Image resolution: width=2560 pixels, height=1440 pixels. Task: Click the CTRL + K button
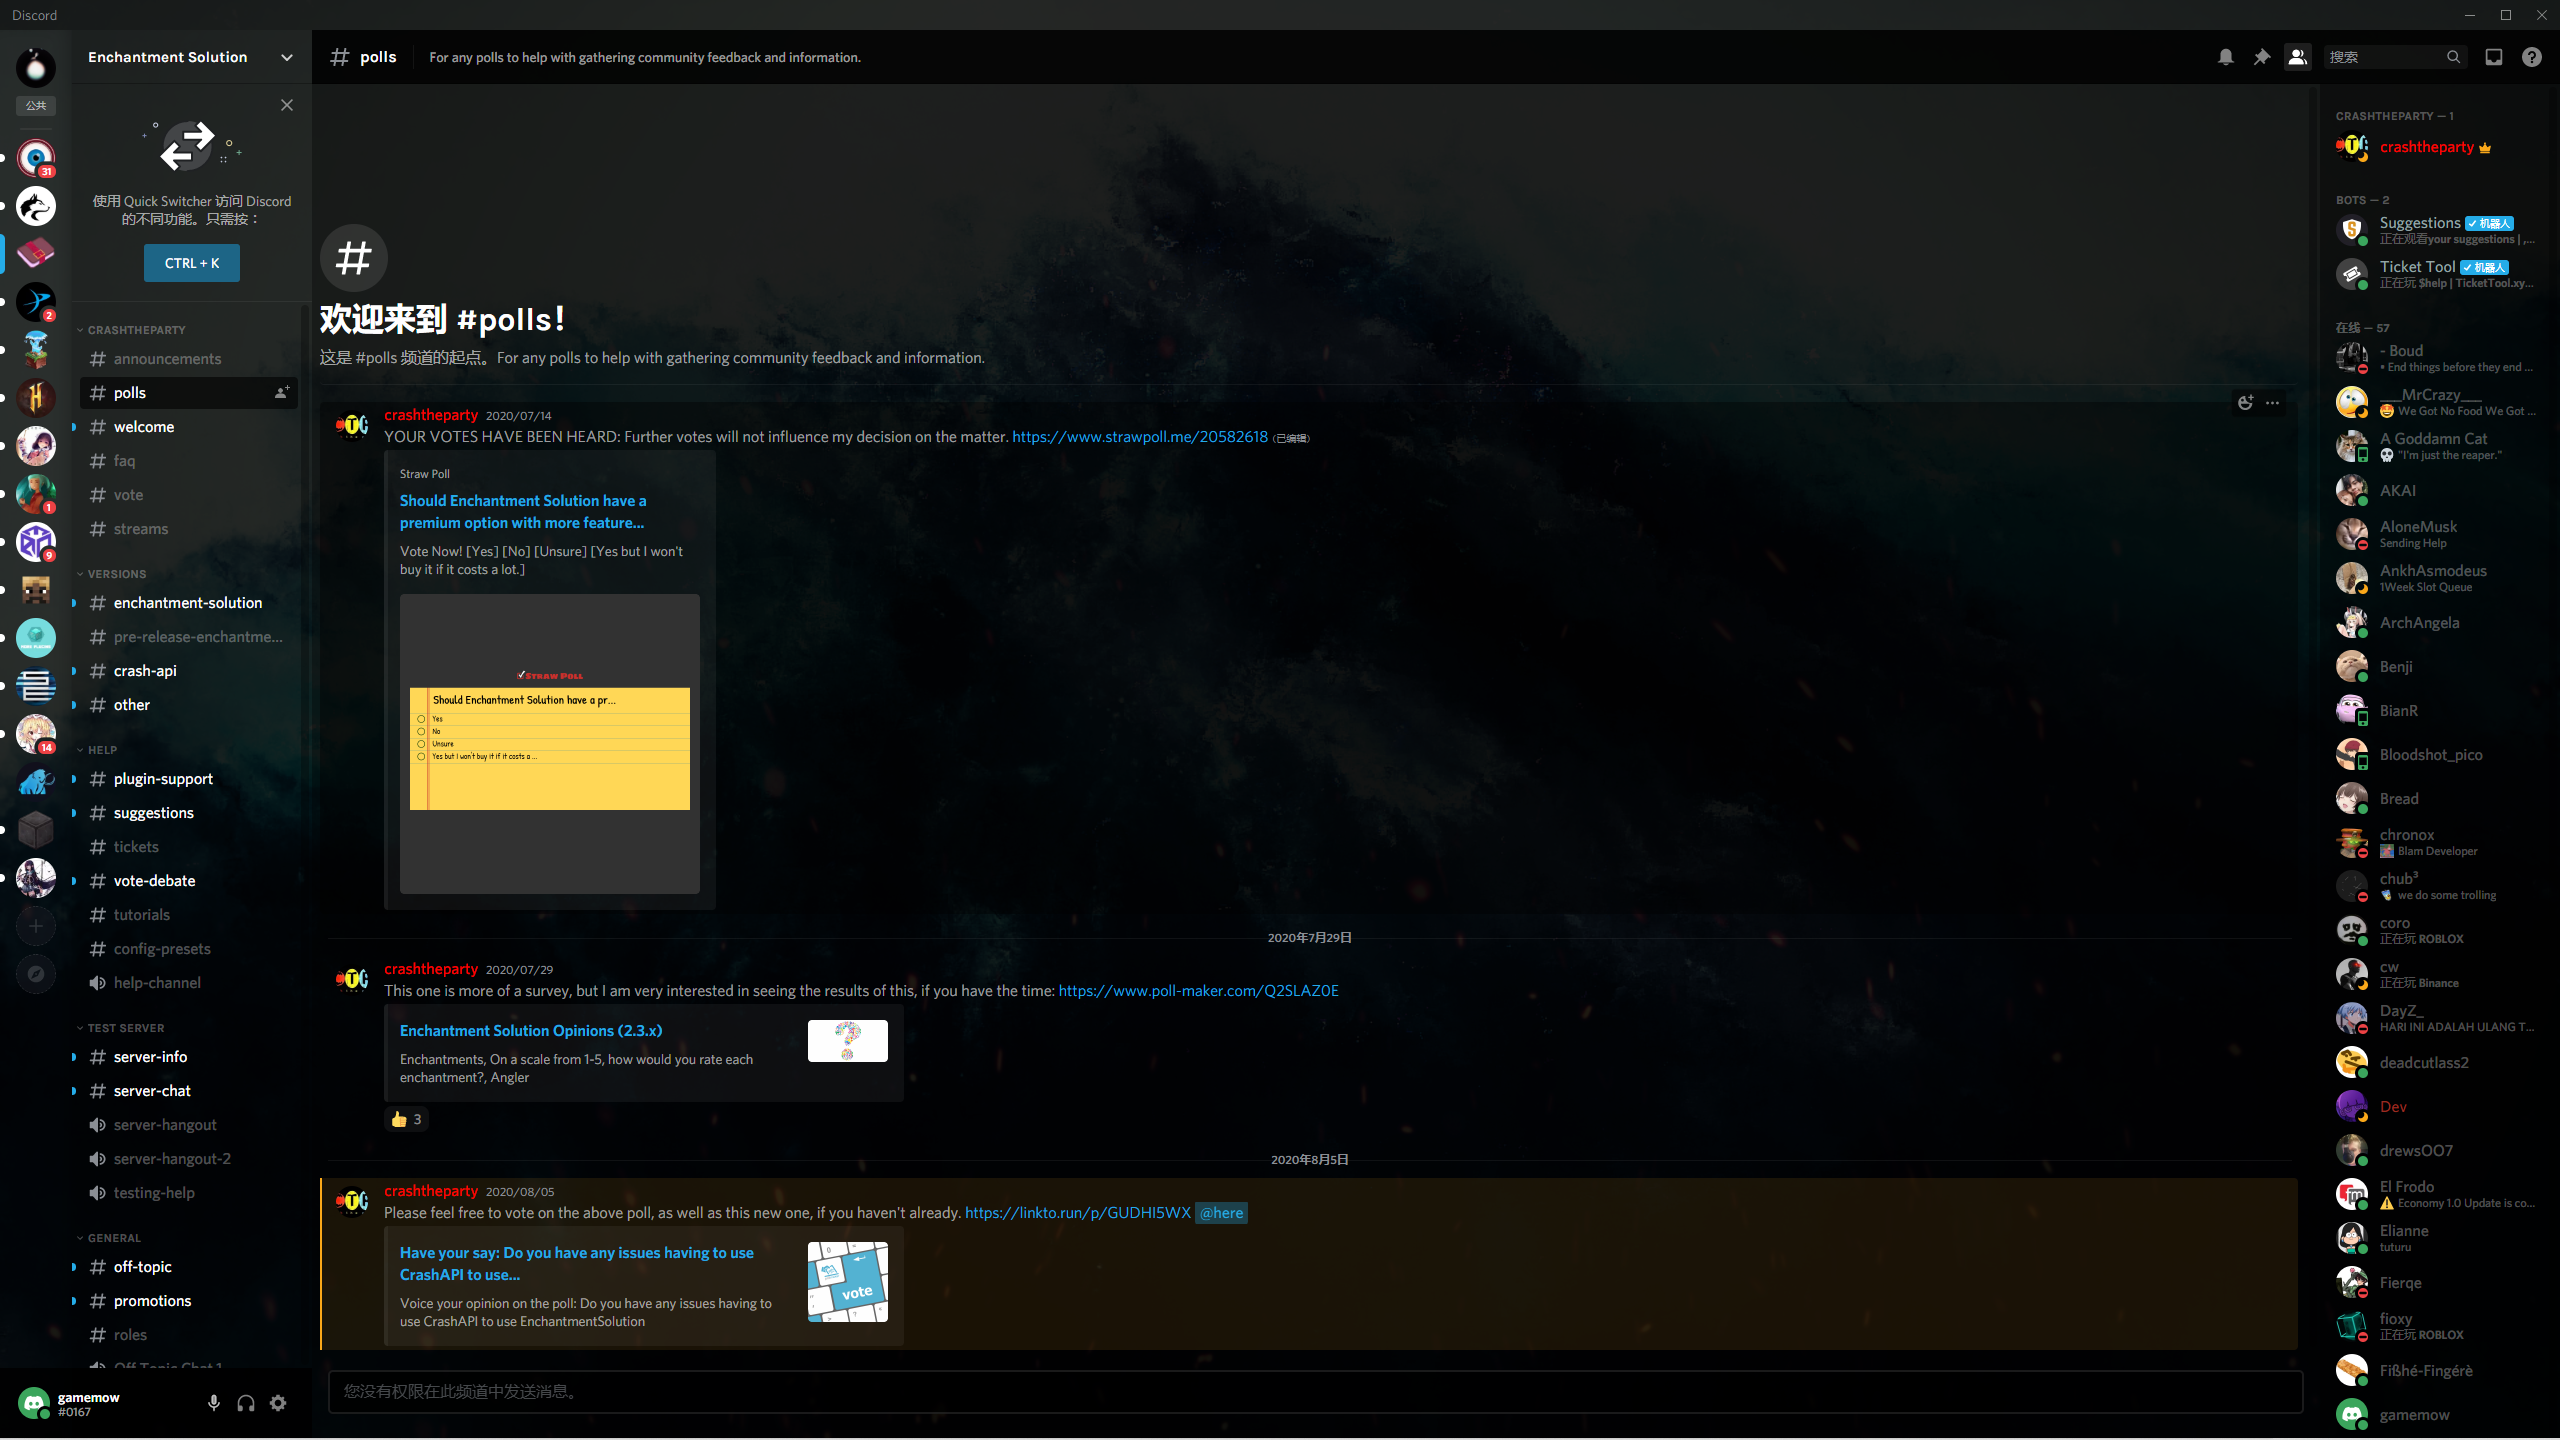(192, 263)
